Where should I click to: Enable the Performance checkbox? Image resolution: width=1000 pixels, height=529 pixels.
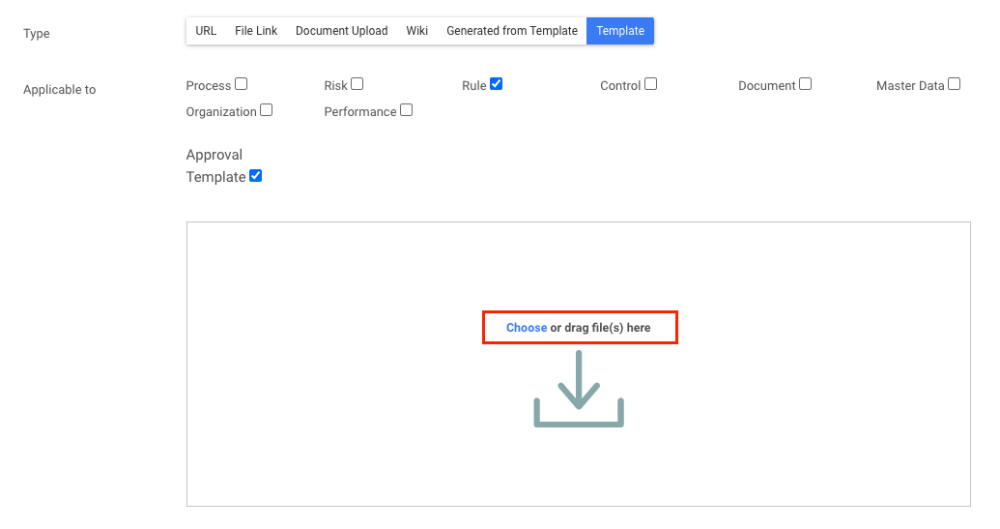tap(406, 111)
